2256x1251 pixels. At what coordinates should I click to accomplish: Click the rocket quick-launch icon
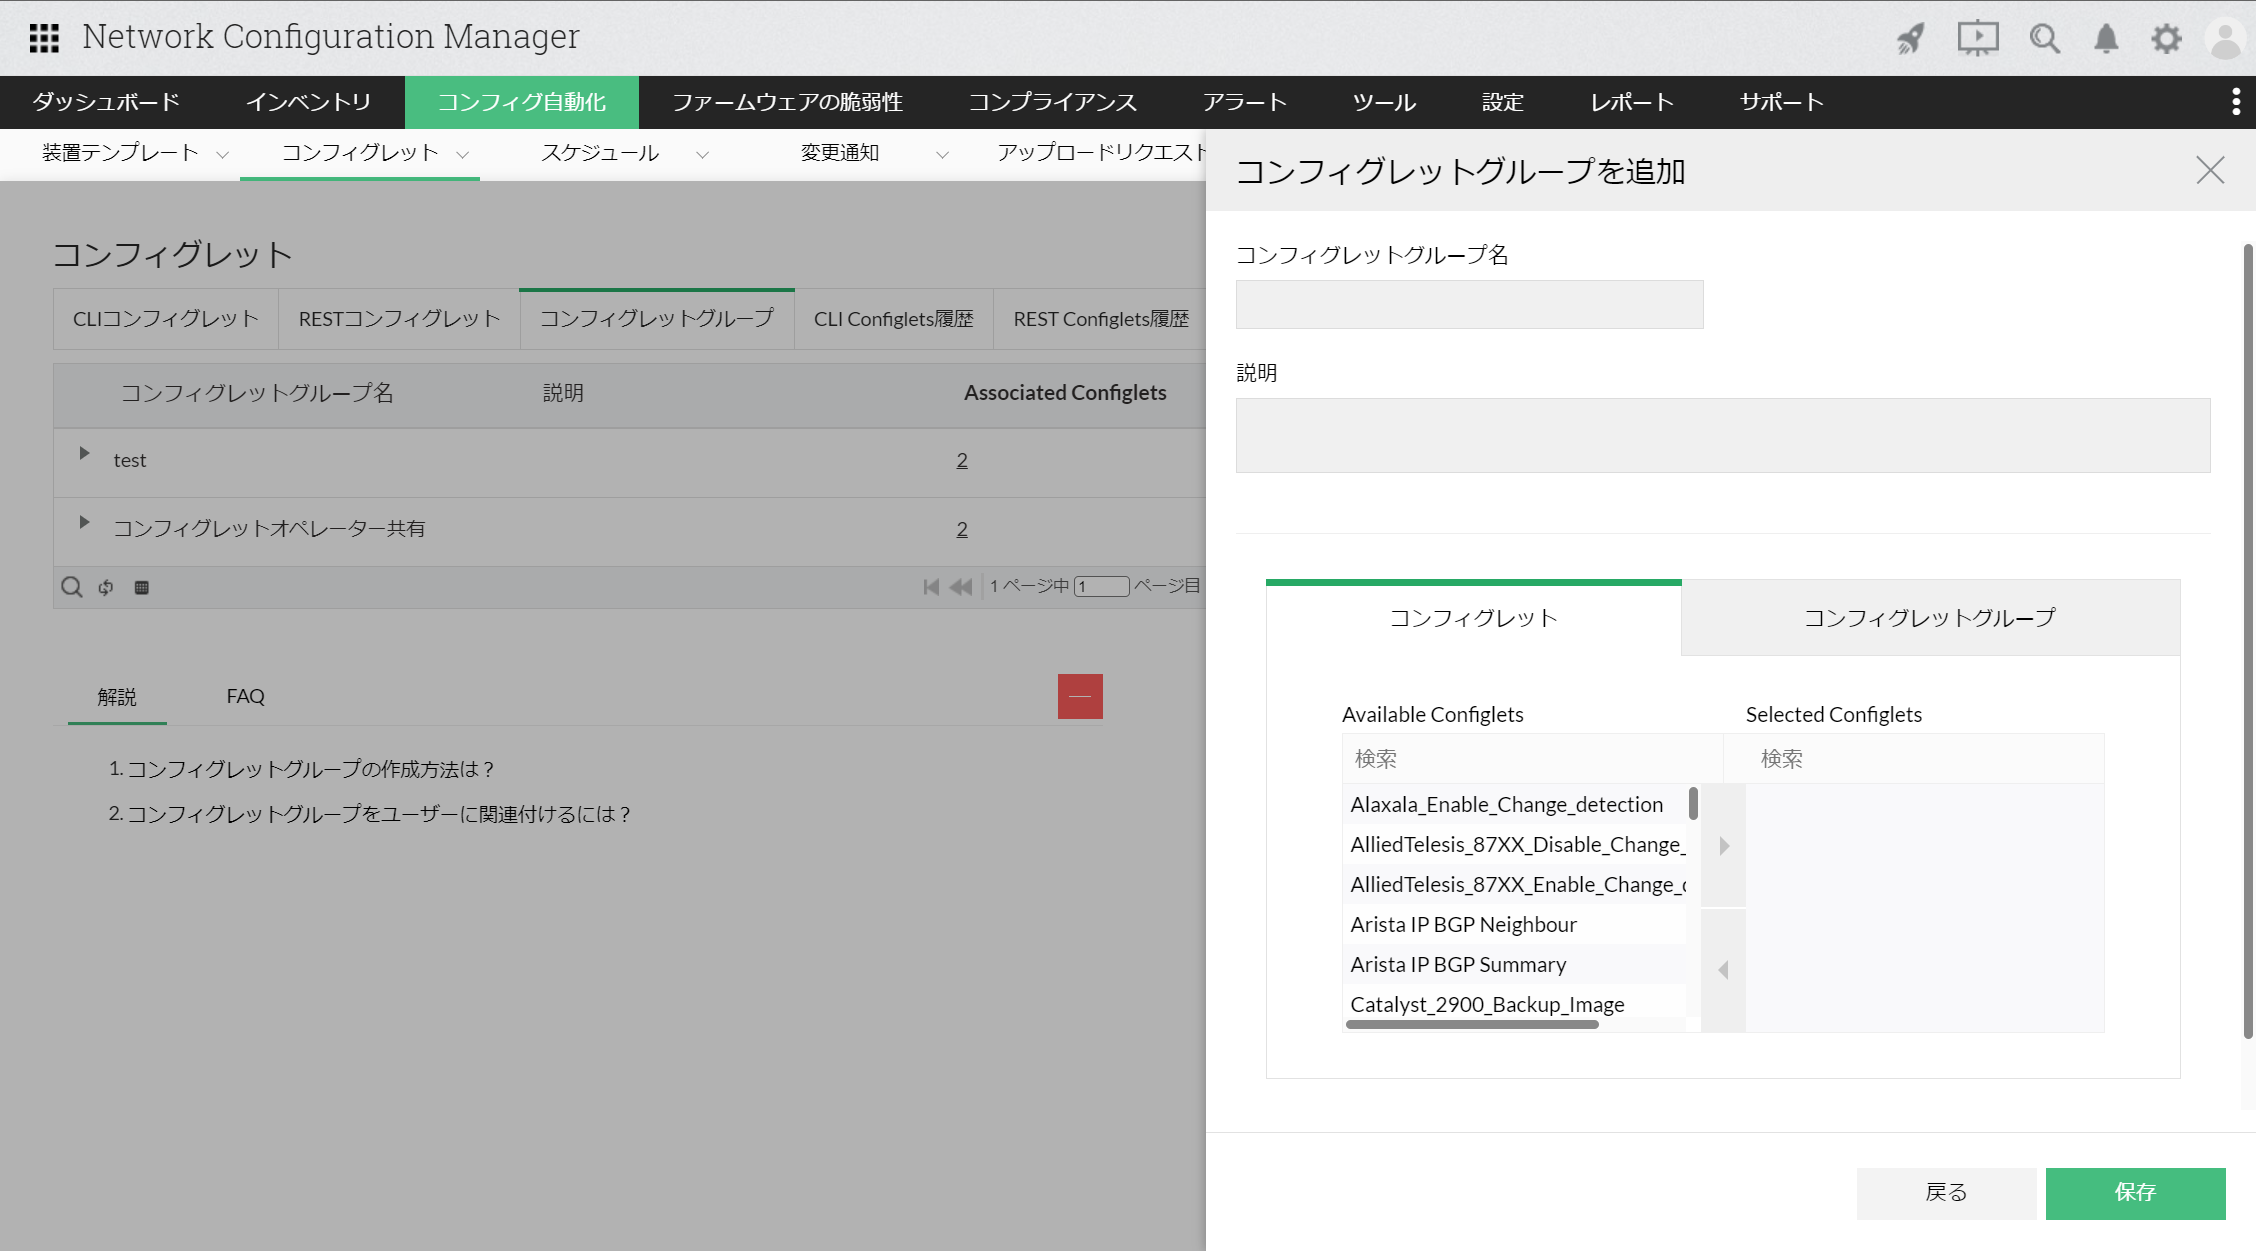(x=1911, y=38)
